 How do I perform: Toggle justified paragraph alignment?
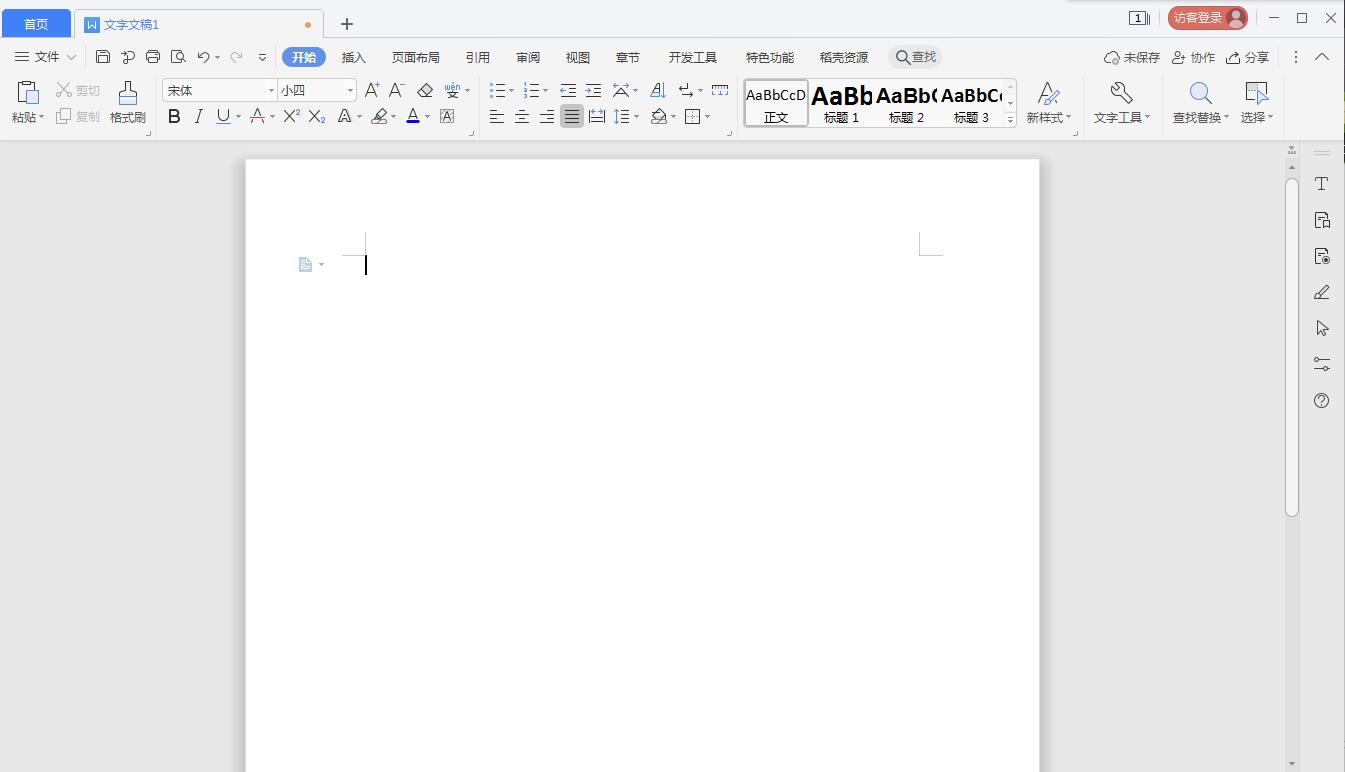[x=571, y=117]
